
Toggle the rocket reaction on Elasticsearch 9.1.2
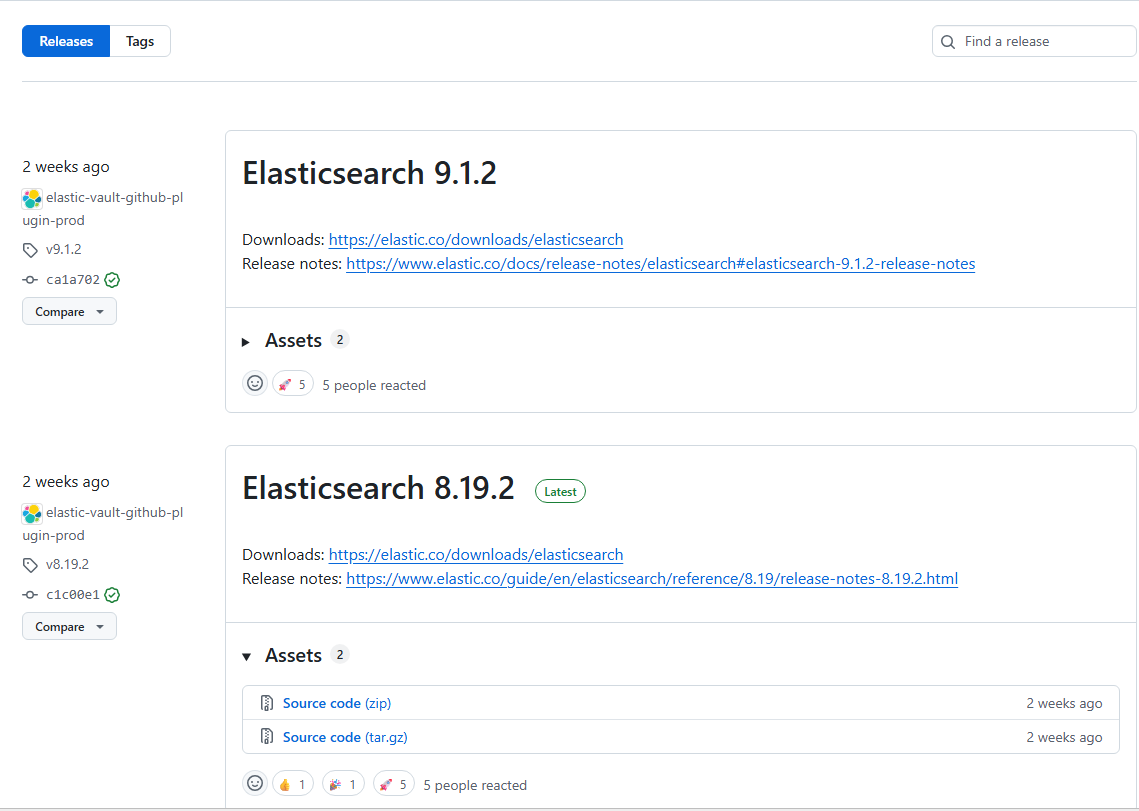click(292, 383)
